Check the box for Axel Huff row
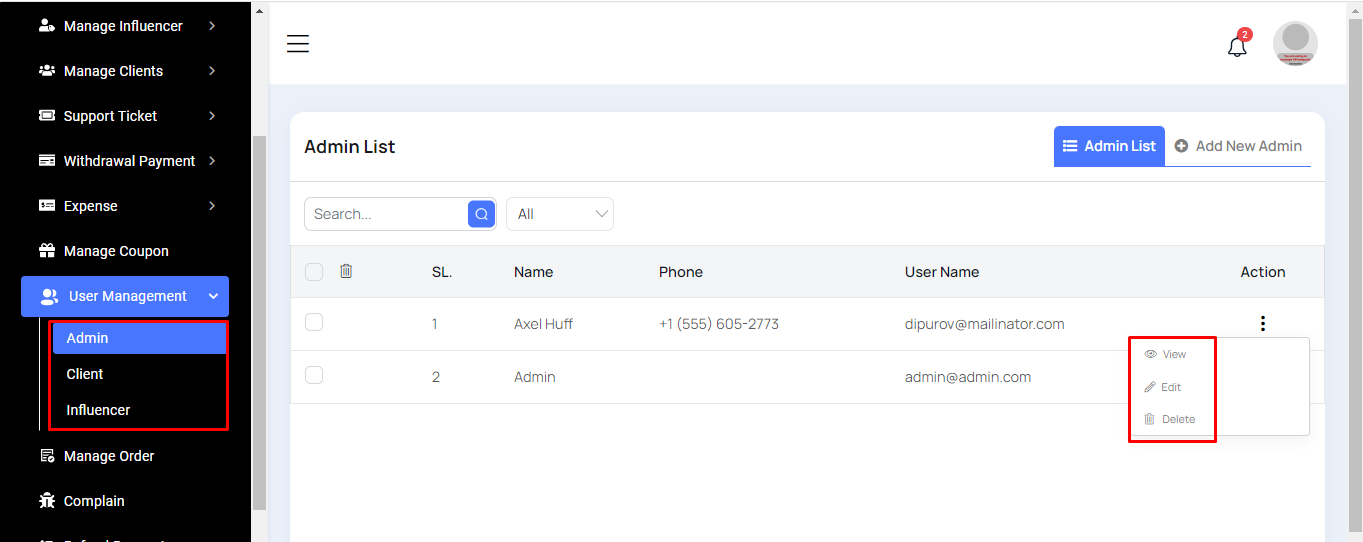This screenshot has width=1363, height=542. (314, 322)
